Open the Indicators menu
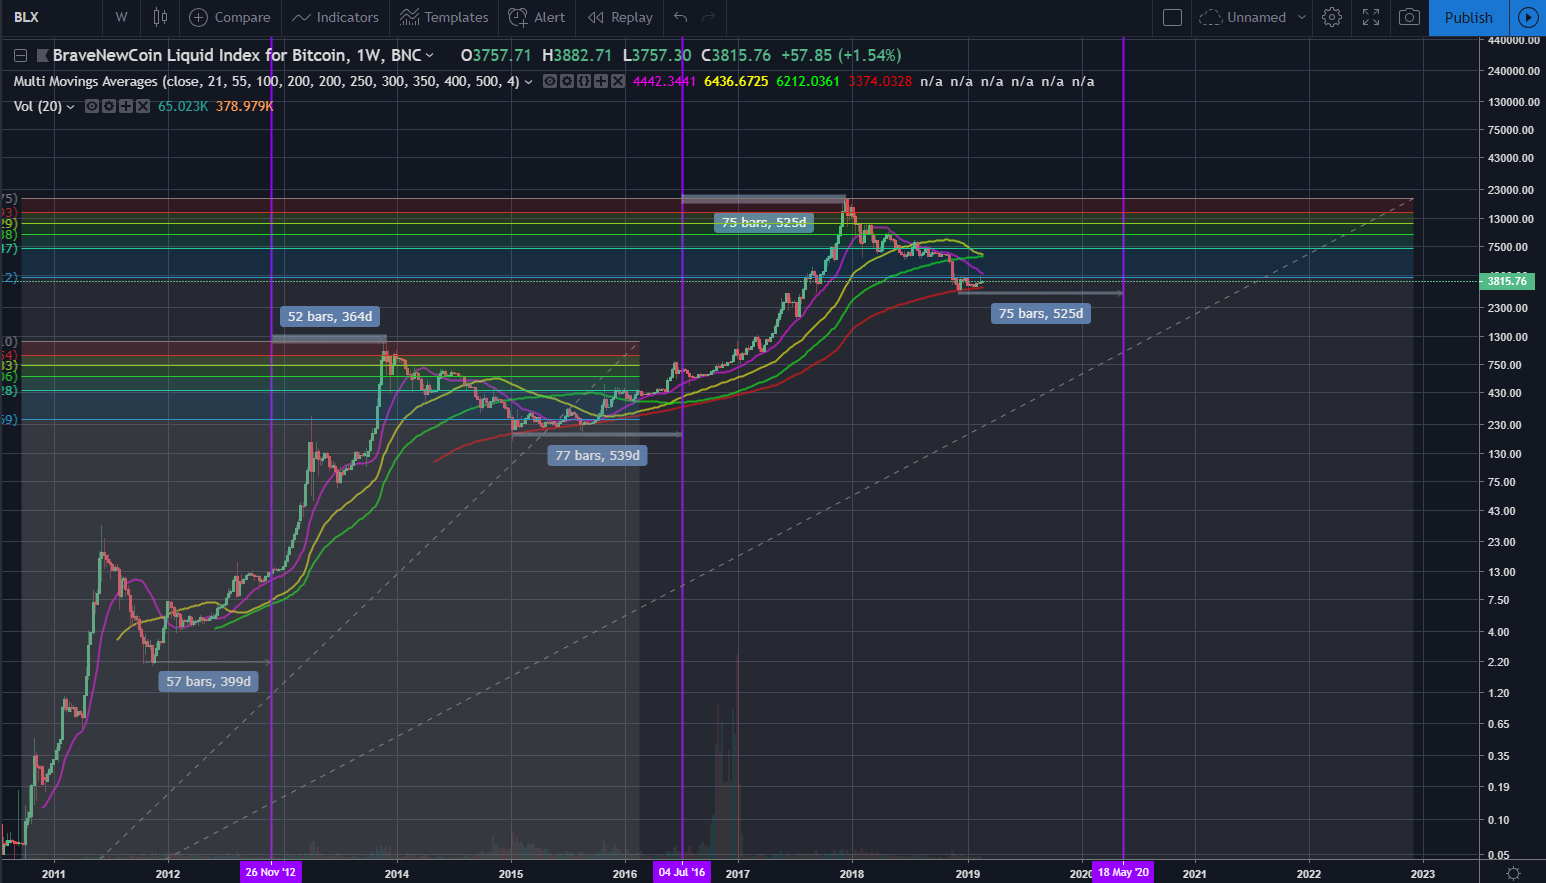 pos(335,17)
